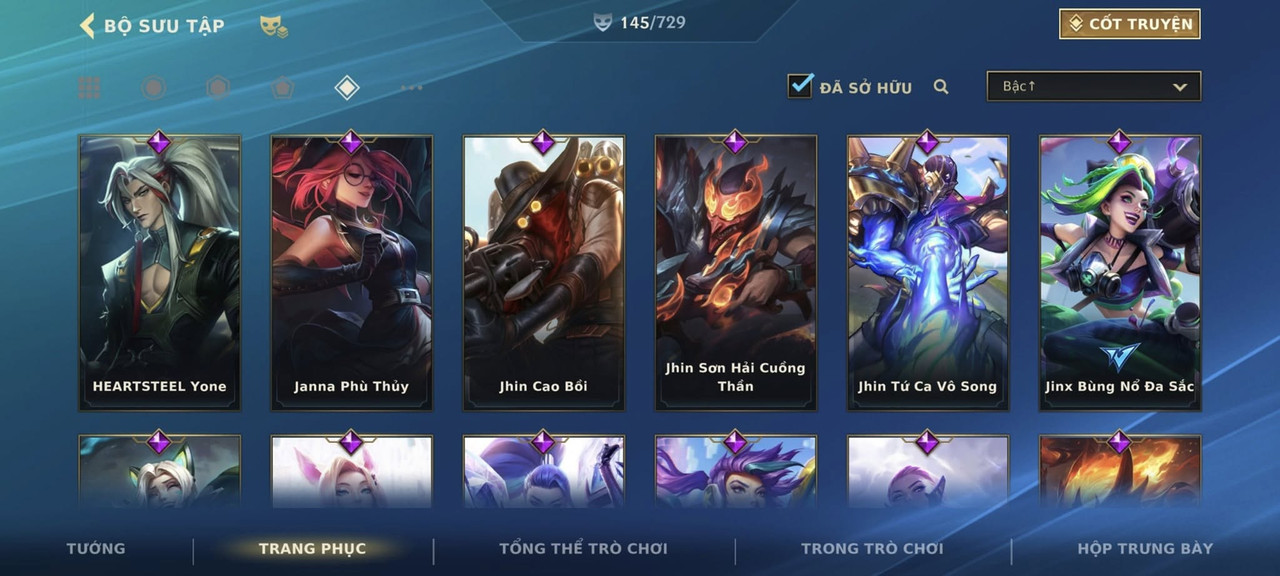Select the grid all-skins filter icon
This screenshot has height=576, width=1280.
[x=90, y=88]
